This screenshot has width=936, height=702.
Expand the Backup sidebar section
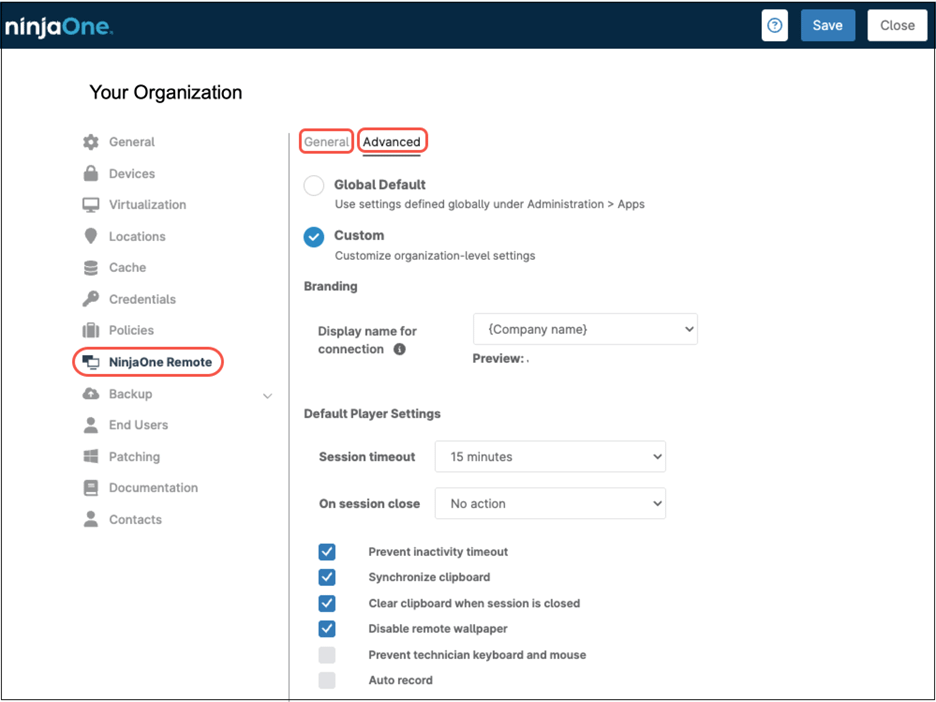266,394
